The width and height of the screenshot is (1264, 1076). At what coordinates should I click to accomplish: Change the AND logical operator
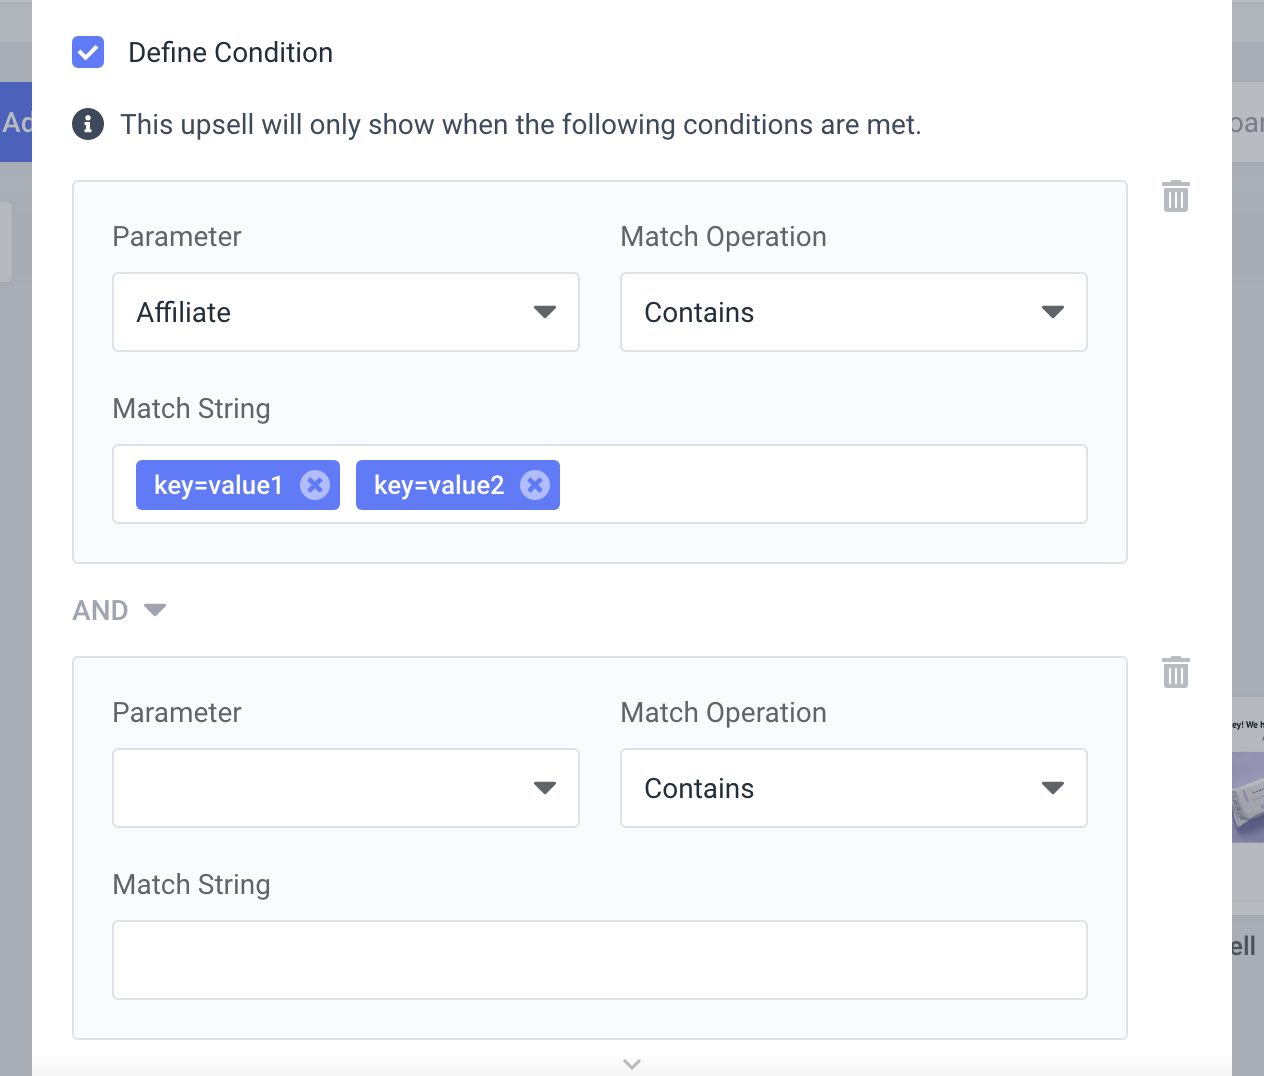tap(119, 610)
